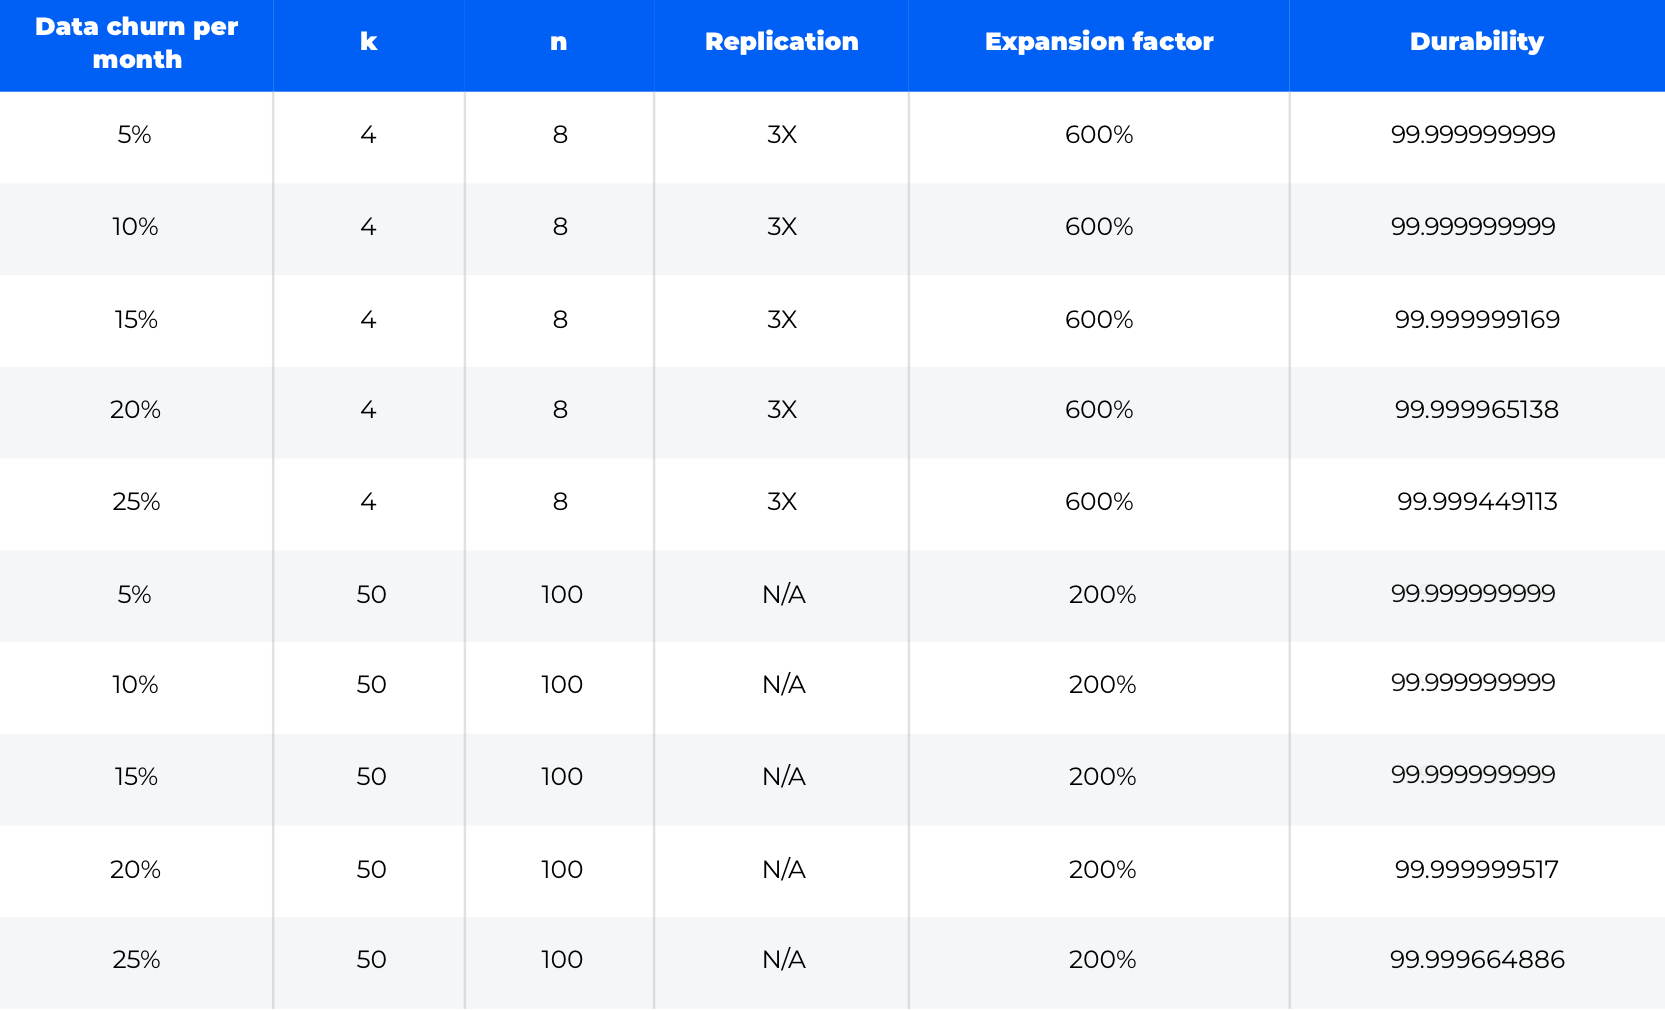Click the durability cell reading 99.999965138

pyautogui.click(x=1476, y=409)
